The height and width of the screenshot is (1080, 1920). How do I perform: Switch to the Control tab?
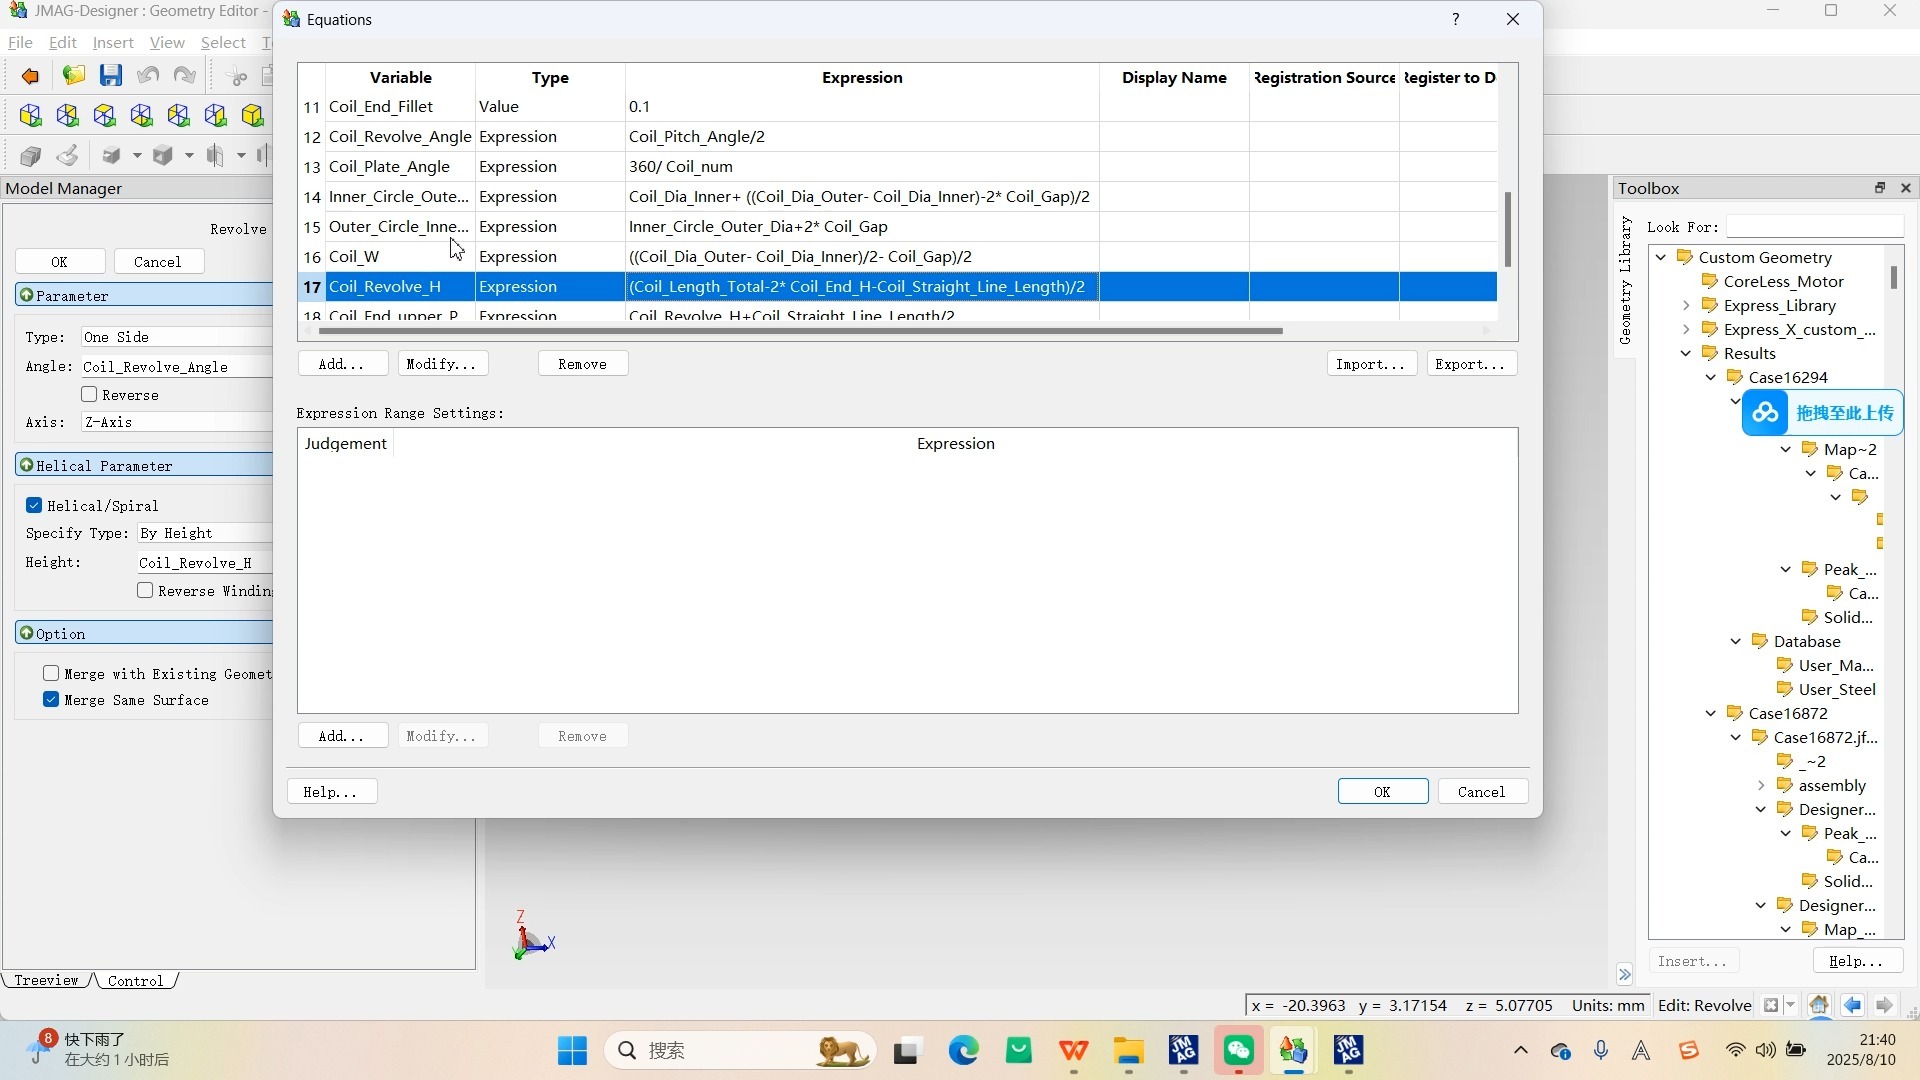coord(136,981)
